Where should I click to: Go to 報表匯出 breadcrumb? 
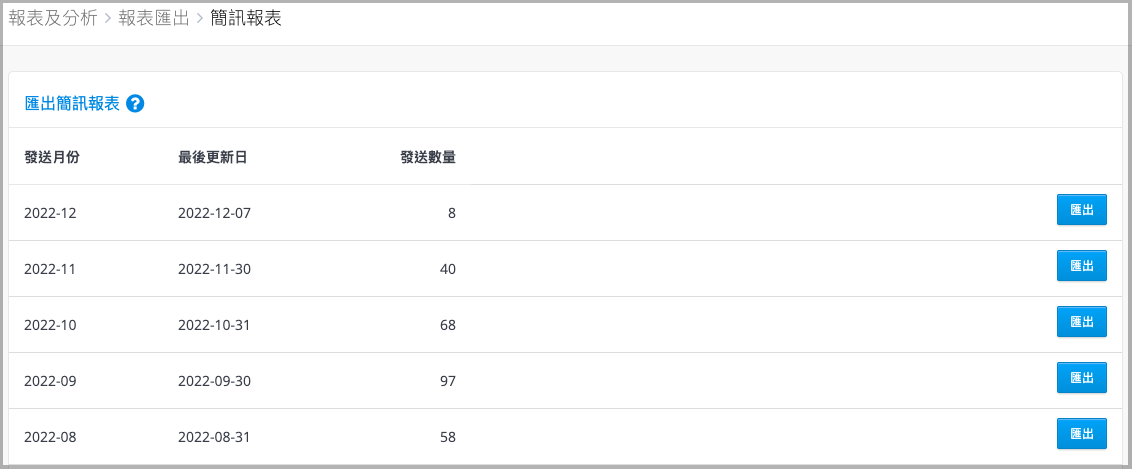click(x=154, y=19)
